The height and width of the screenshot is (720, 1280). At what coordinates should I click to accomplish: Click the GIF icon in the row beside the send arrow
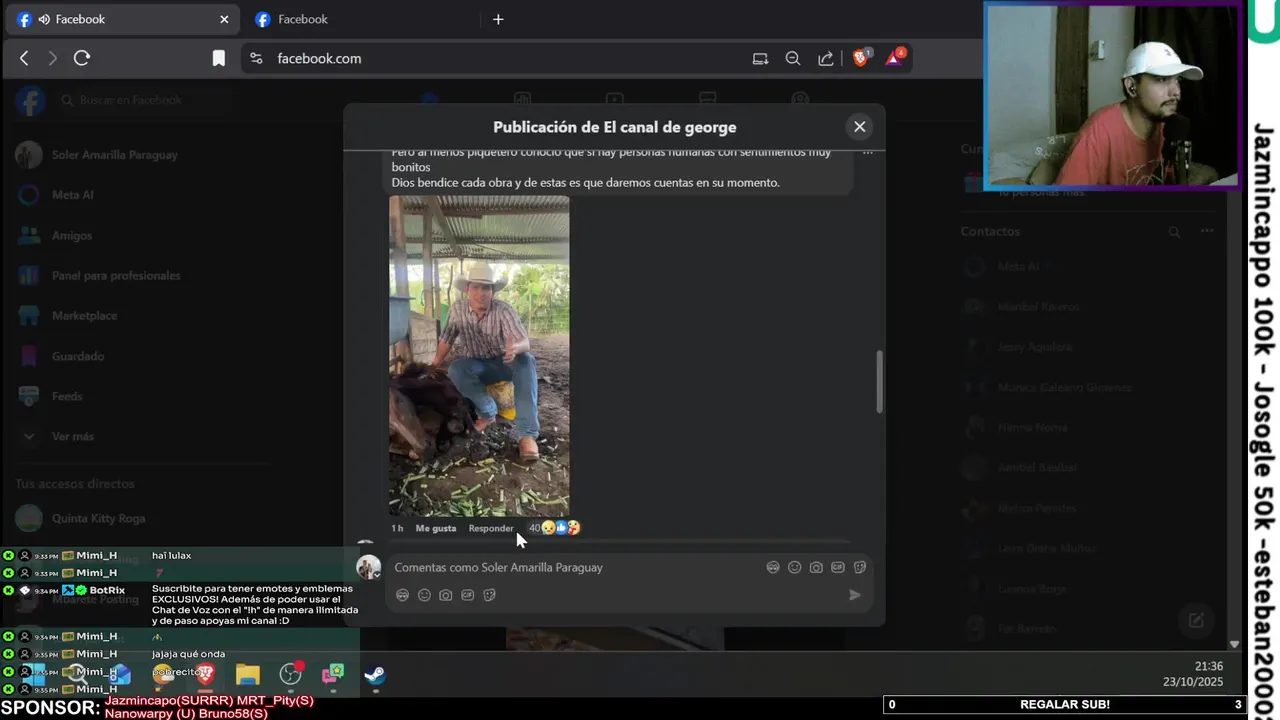point(467,595)
